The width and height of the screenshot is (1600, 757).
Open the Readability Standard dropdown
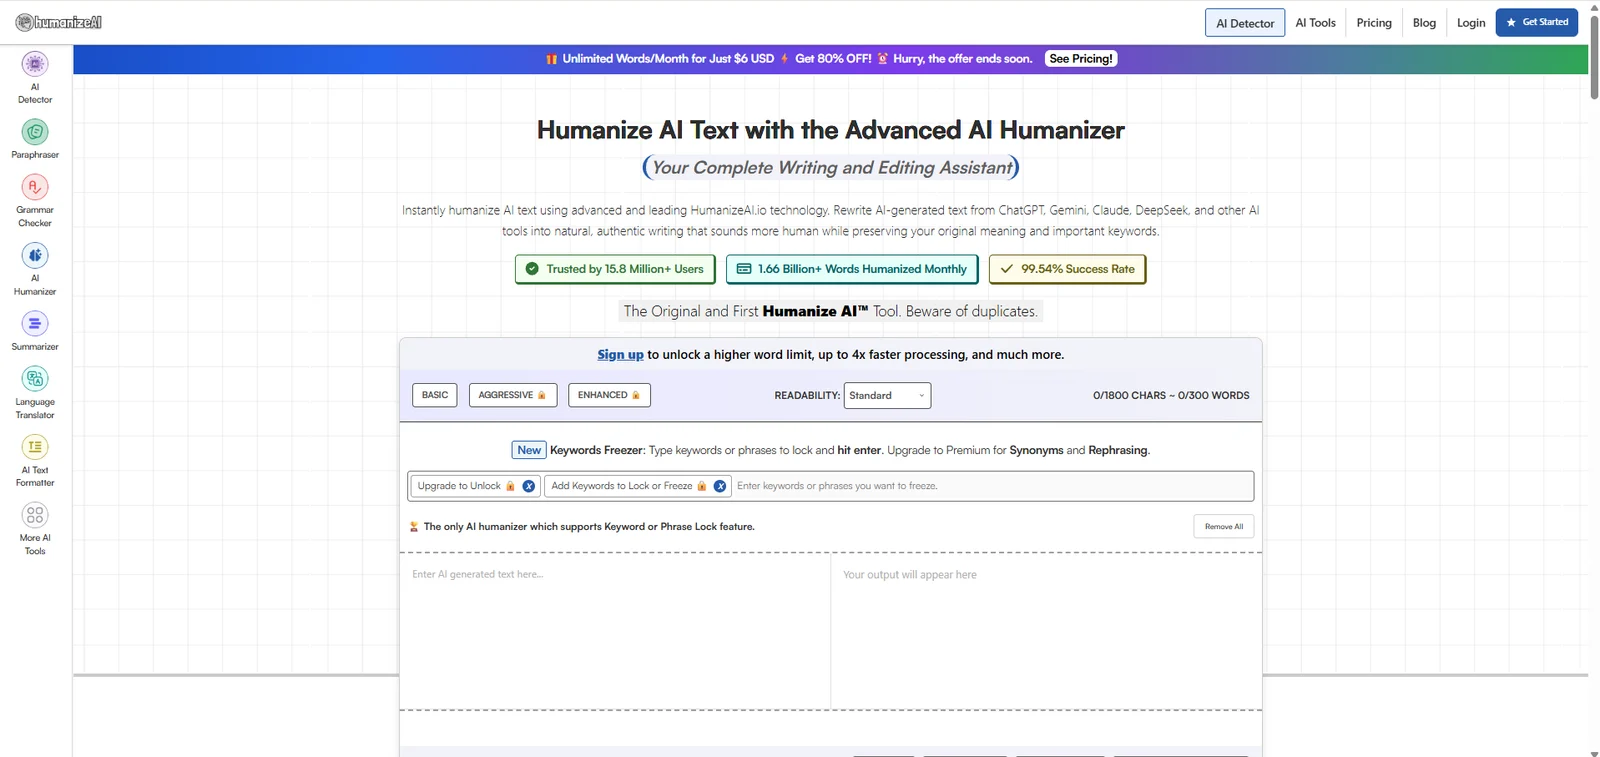(887, 396)
